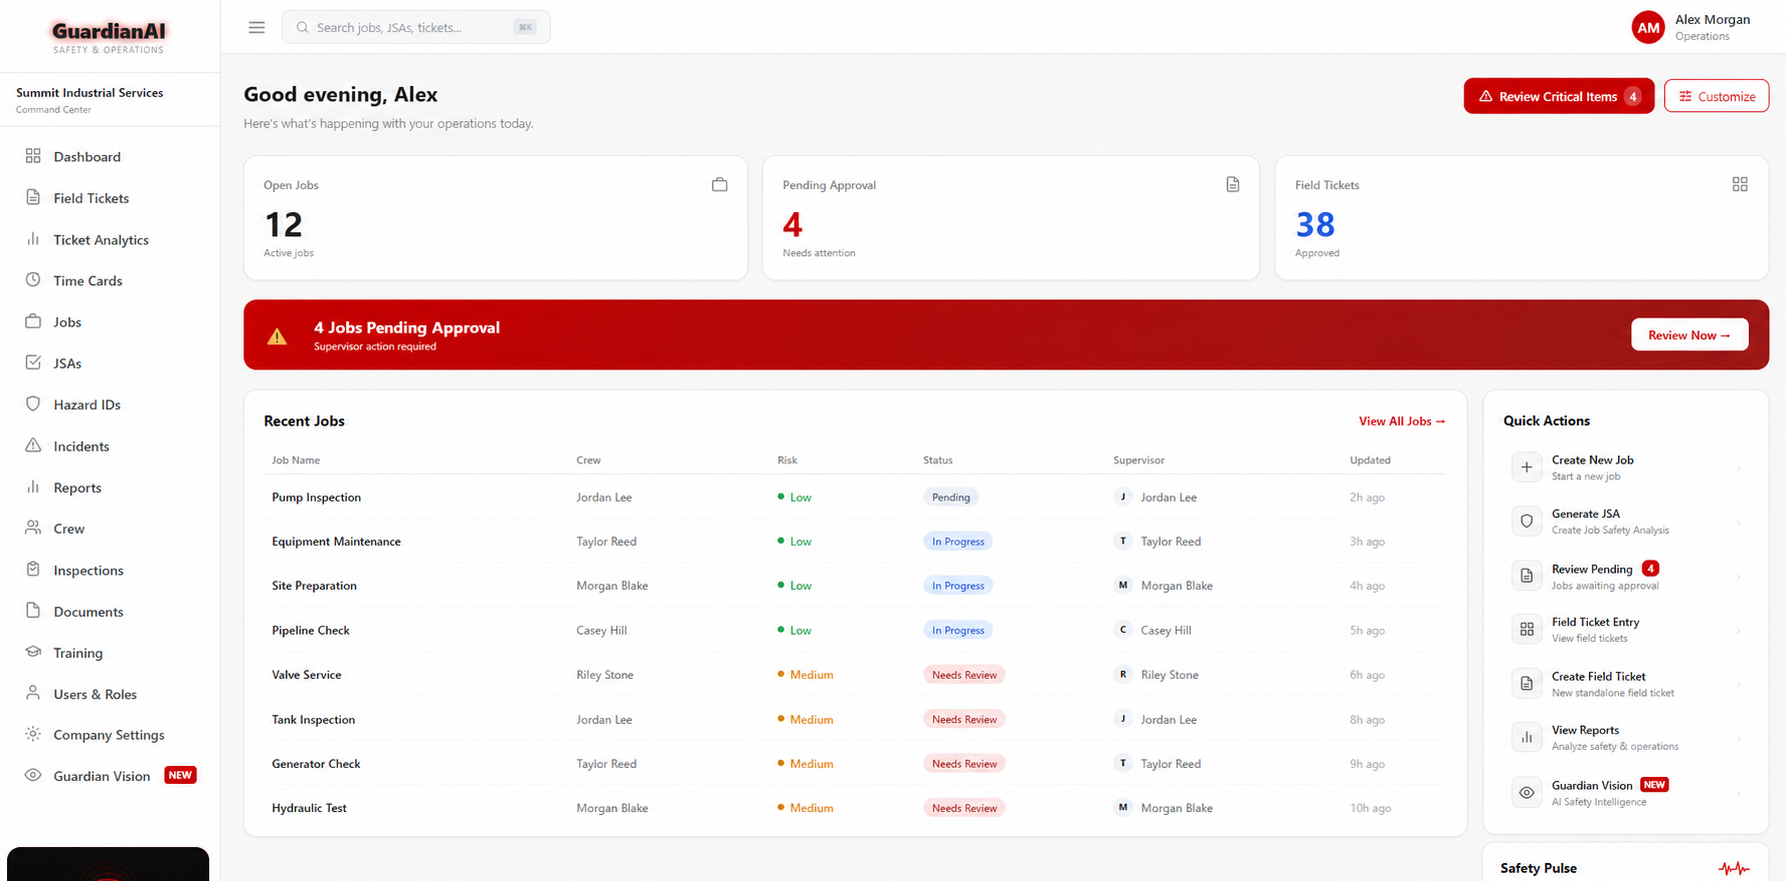Click In Progress badge for Site Preparation

(x=958, y=586)
